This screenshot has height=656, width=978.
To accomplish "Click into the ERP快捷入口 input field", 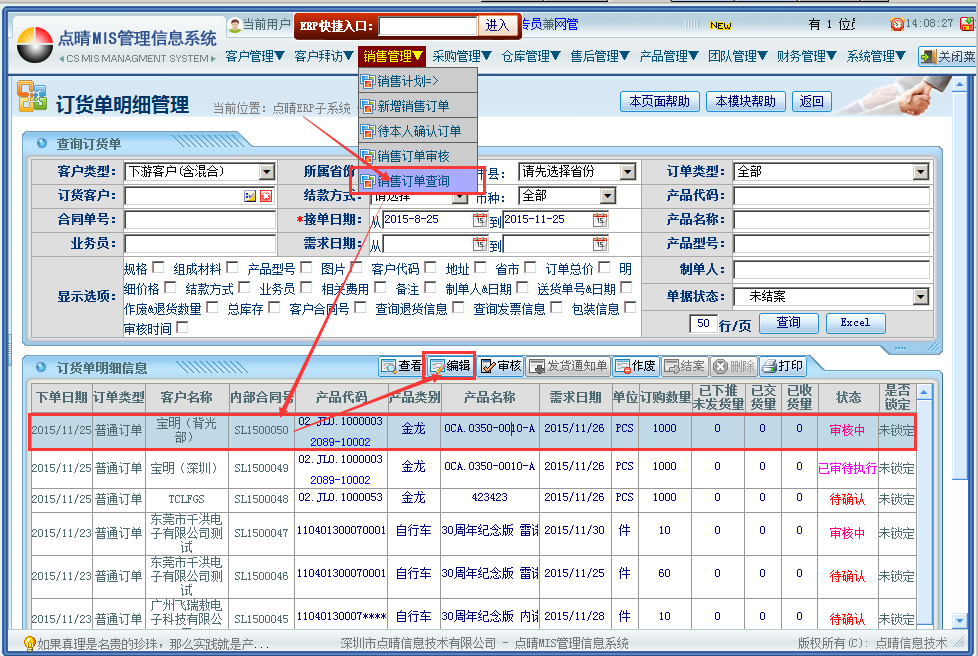I will [428, 25].
